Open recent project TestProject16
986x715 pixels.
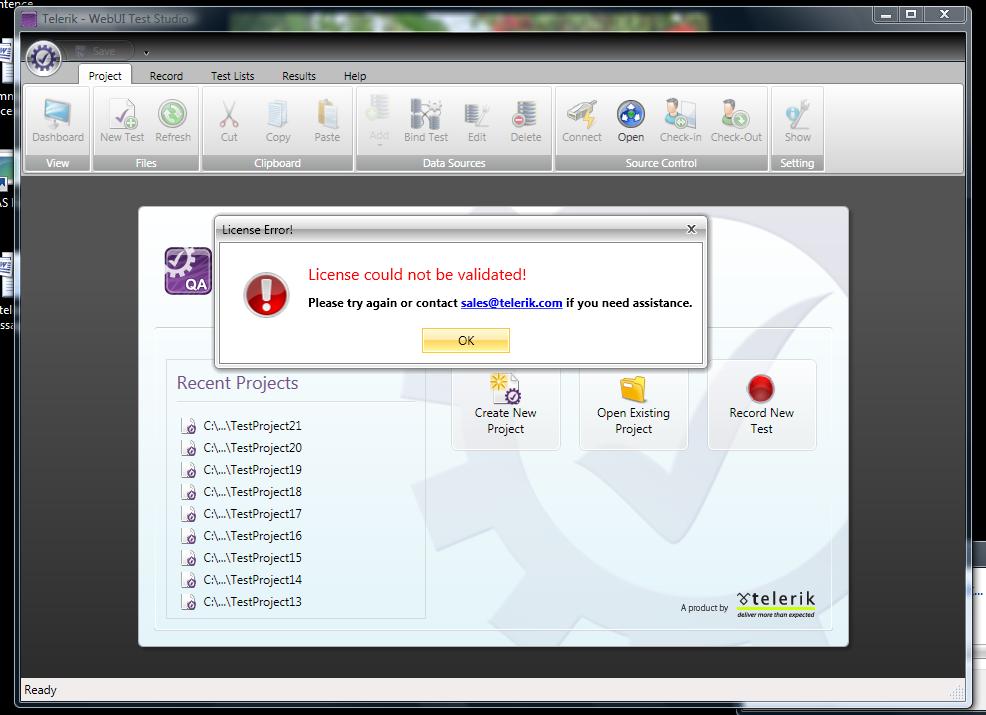242,536
